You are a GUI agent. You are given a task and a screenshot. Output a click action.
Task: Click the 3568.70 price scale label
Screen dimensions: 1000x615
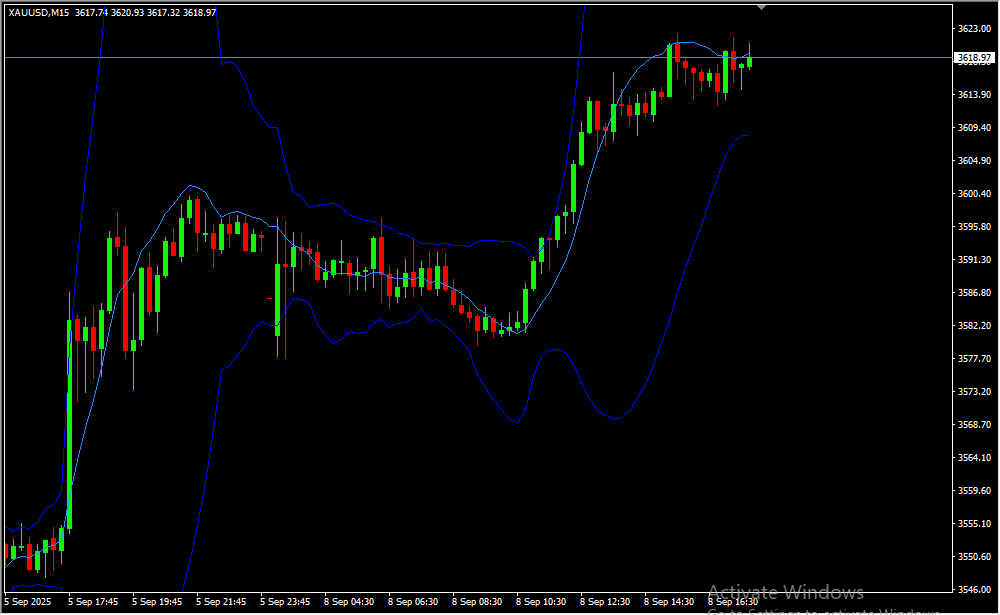tap(973, 425)
